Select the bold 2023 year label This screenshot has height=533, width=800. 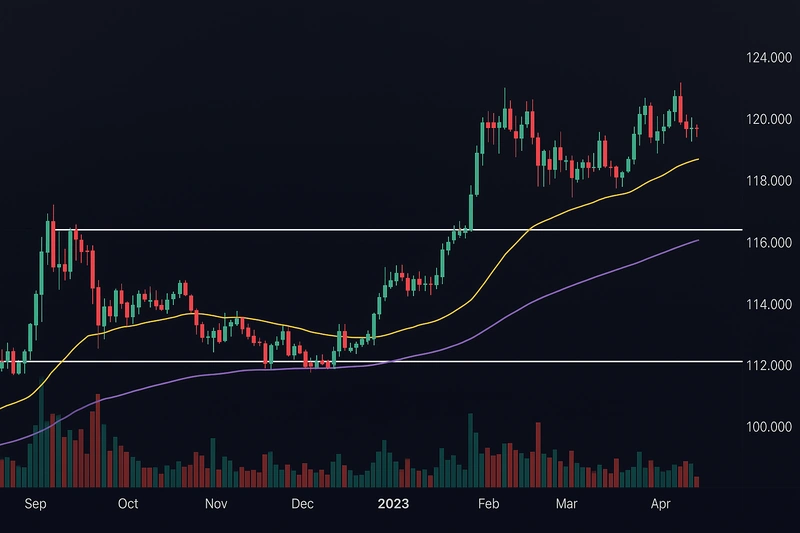coord(393,505)
